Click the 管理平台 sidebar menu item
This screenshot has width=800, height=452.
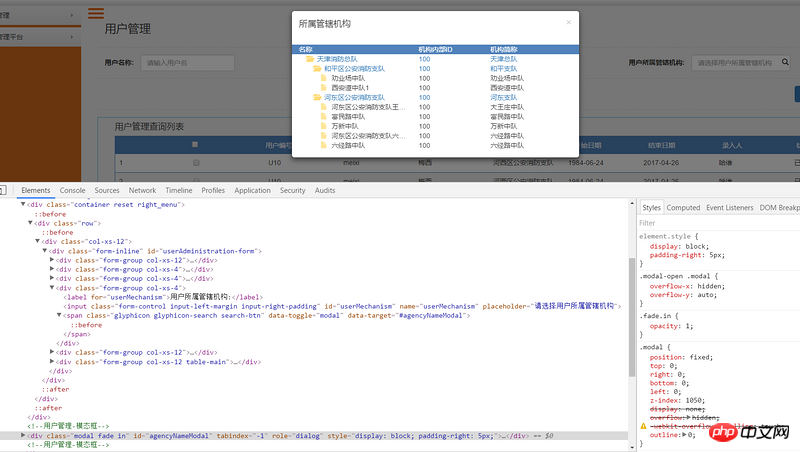38,37
